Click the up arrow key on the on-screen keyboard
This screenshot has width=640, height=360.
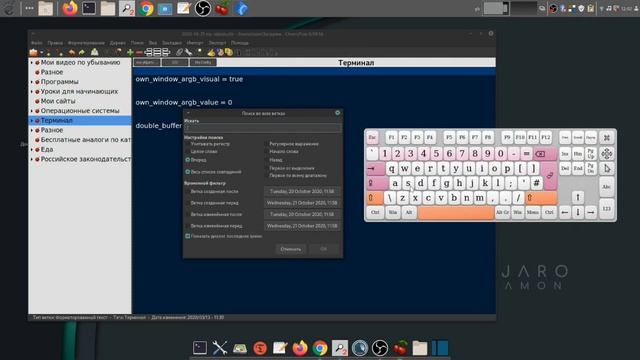click(578, 198)
